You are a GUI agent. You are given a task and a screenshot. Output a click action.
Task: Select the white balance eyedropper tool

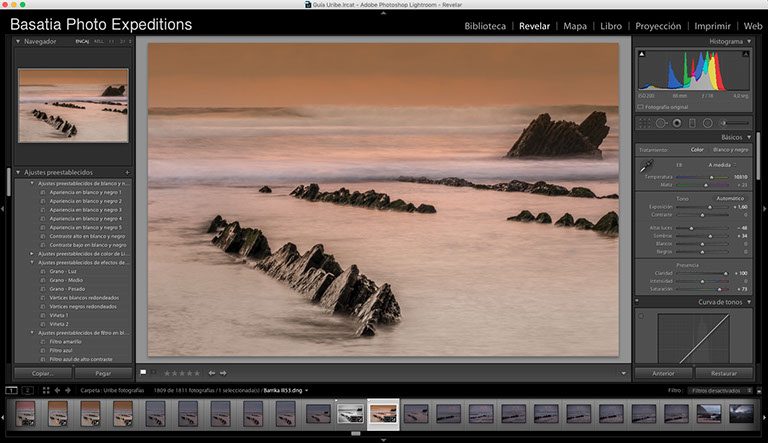click(x=647, y=165)
